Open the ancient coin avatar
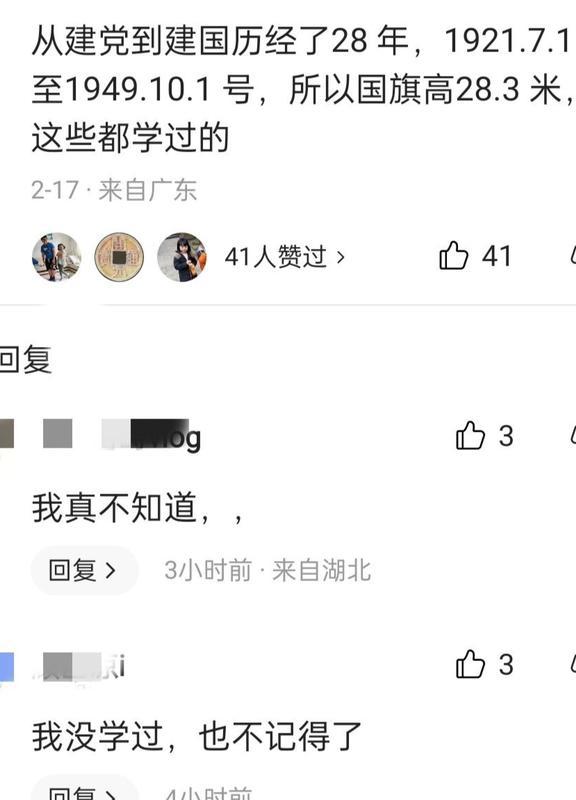This screenshot has height=800, width=576. [x=119, y=257]
